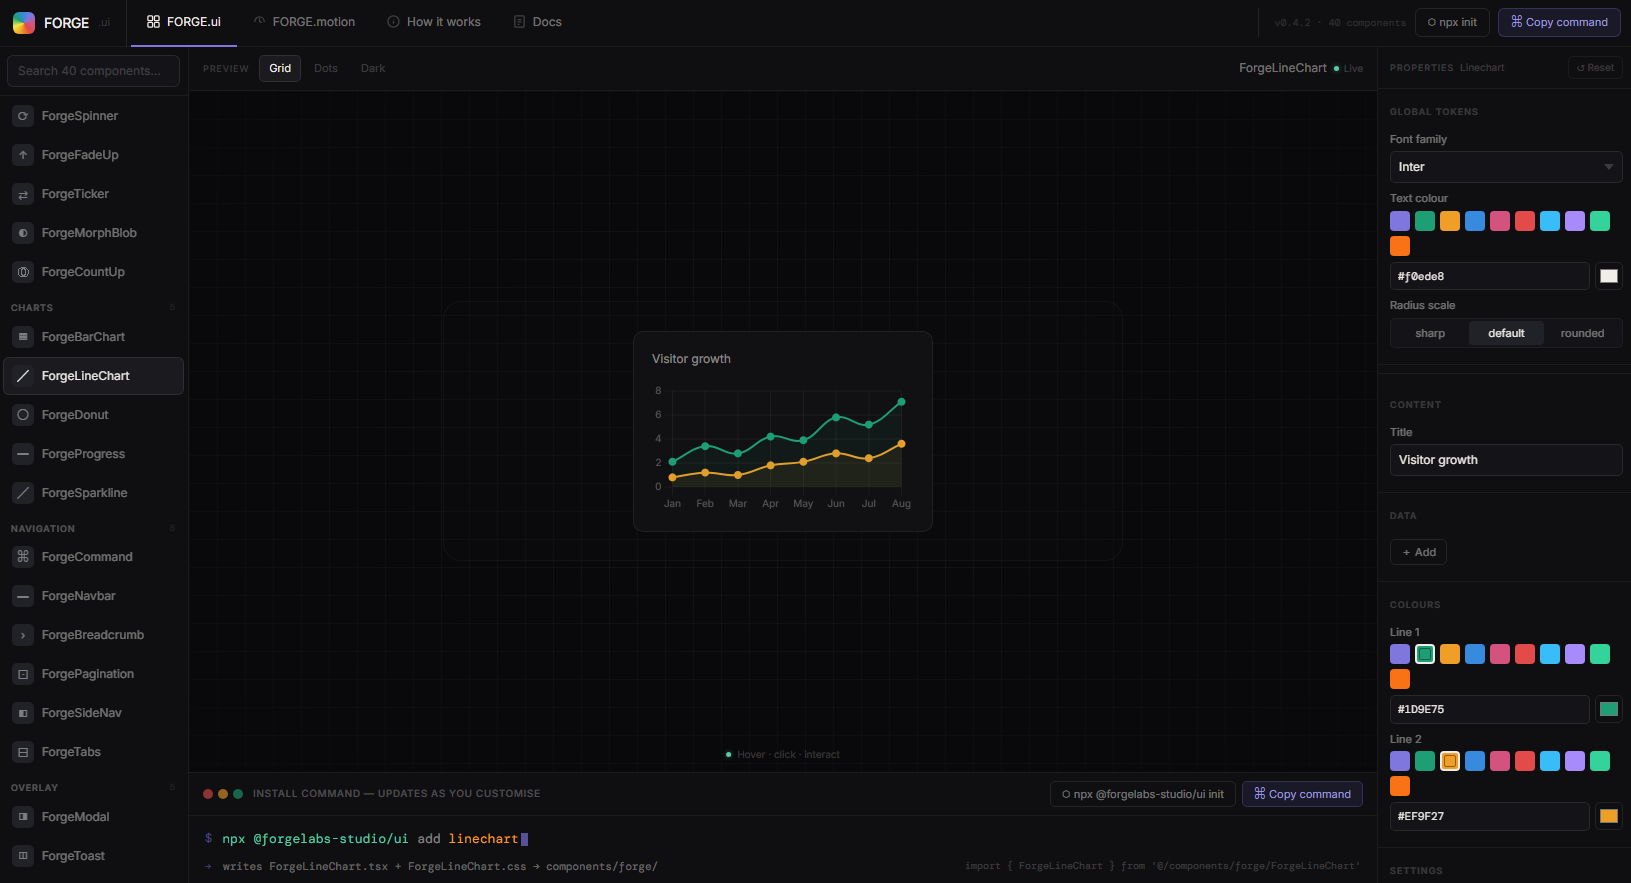Open the Font family Inter dropdown

pos(1506,167)
